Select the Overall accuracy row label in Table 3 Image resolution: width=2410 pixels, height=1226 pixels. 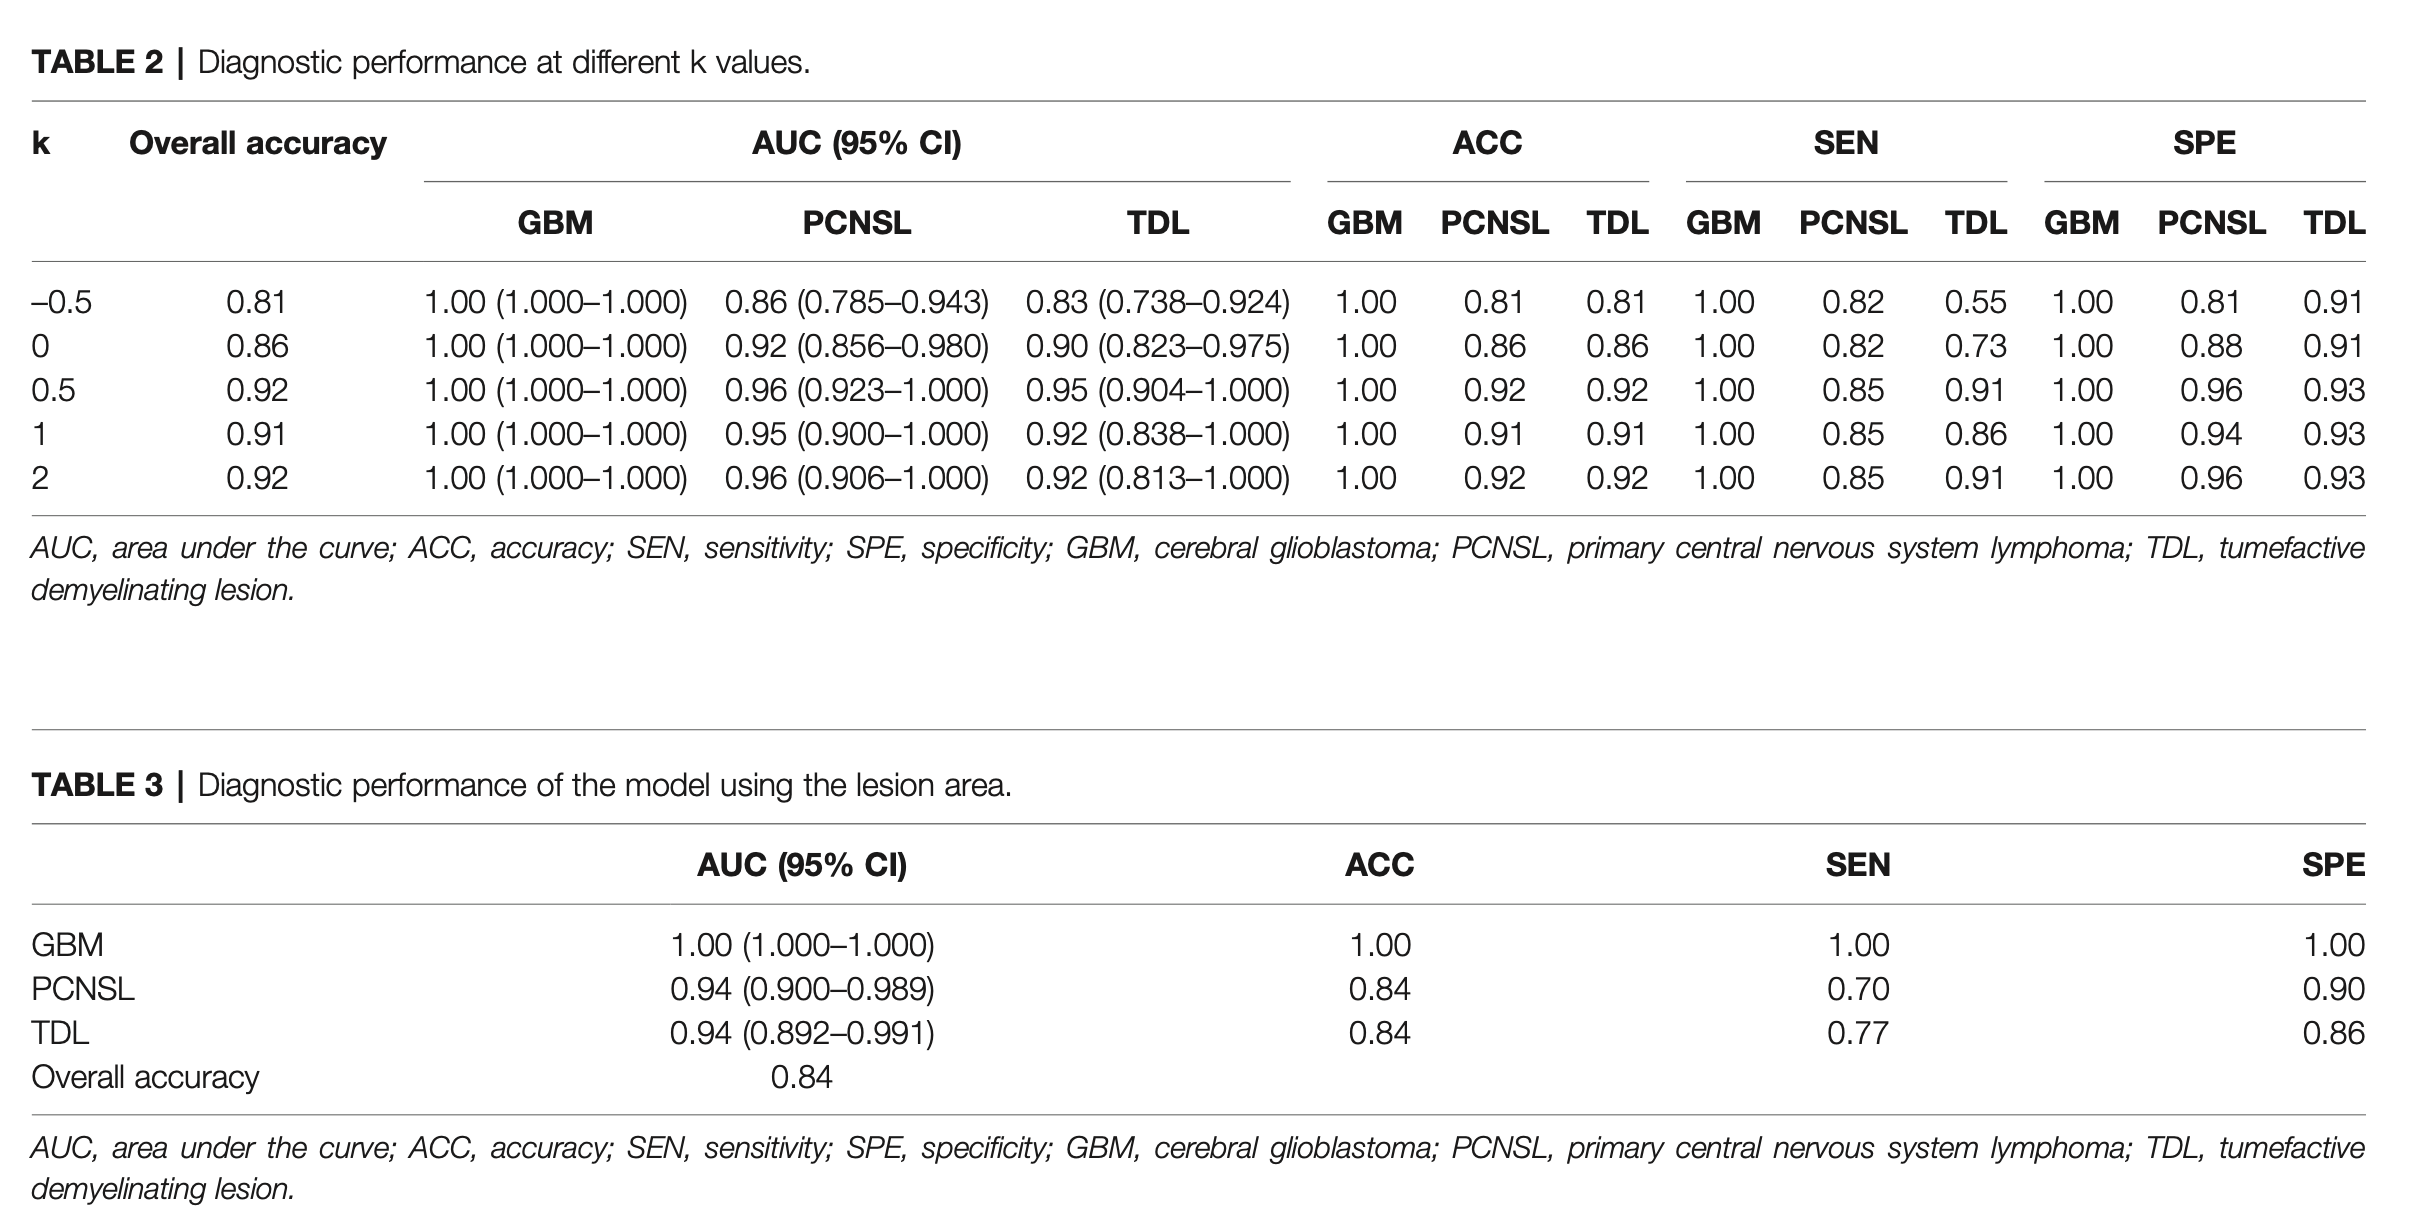pyautogui.click(x=145, y=1077)
